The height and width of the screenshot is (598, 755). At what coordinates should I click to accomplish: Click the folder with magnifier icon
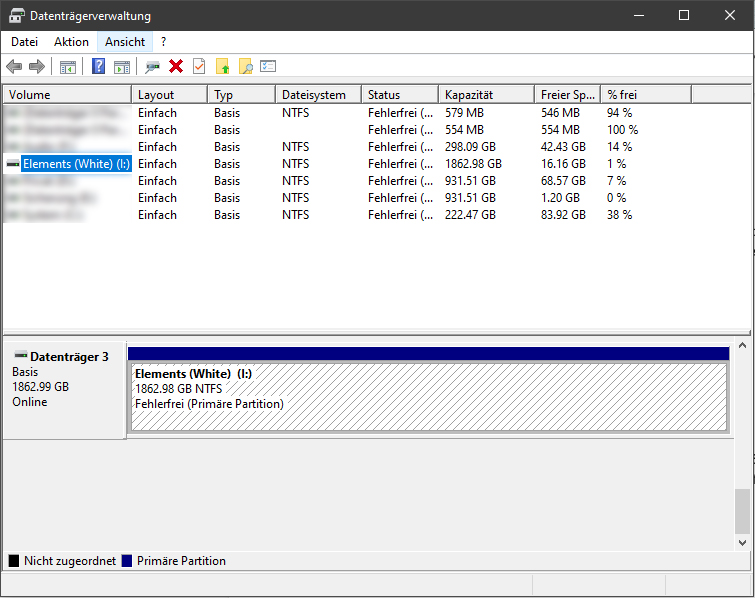click(x=246, y=66)
